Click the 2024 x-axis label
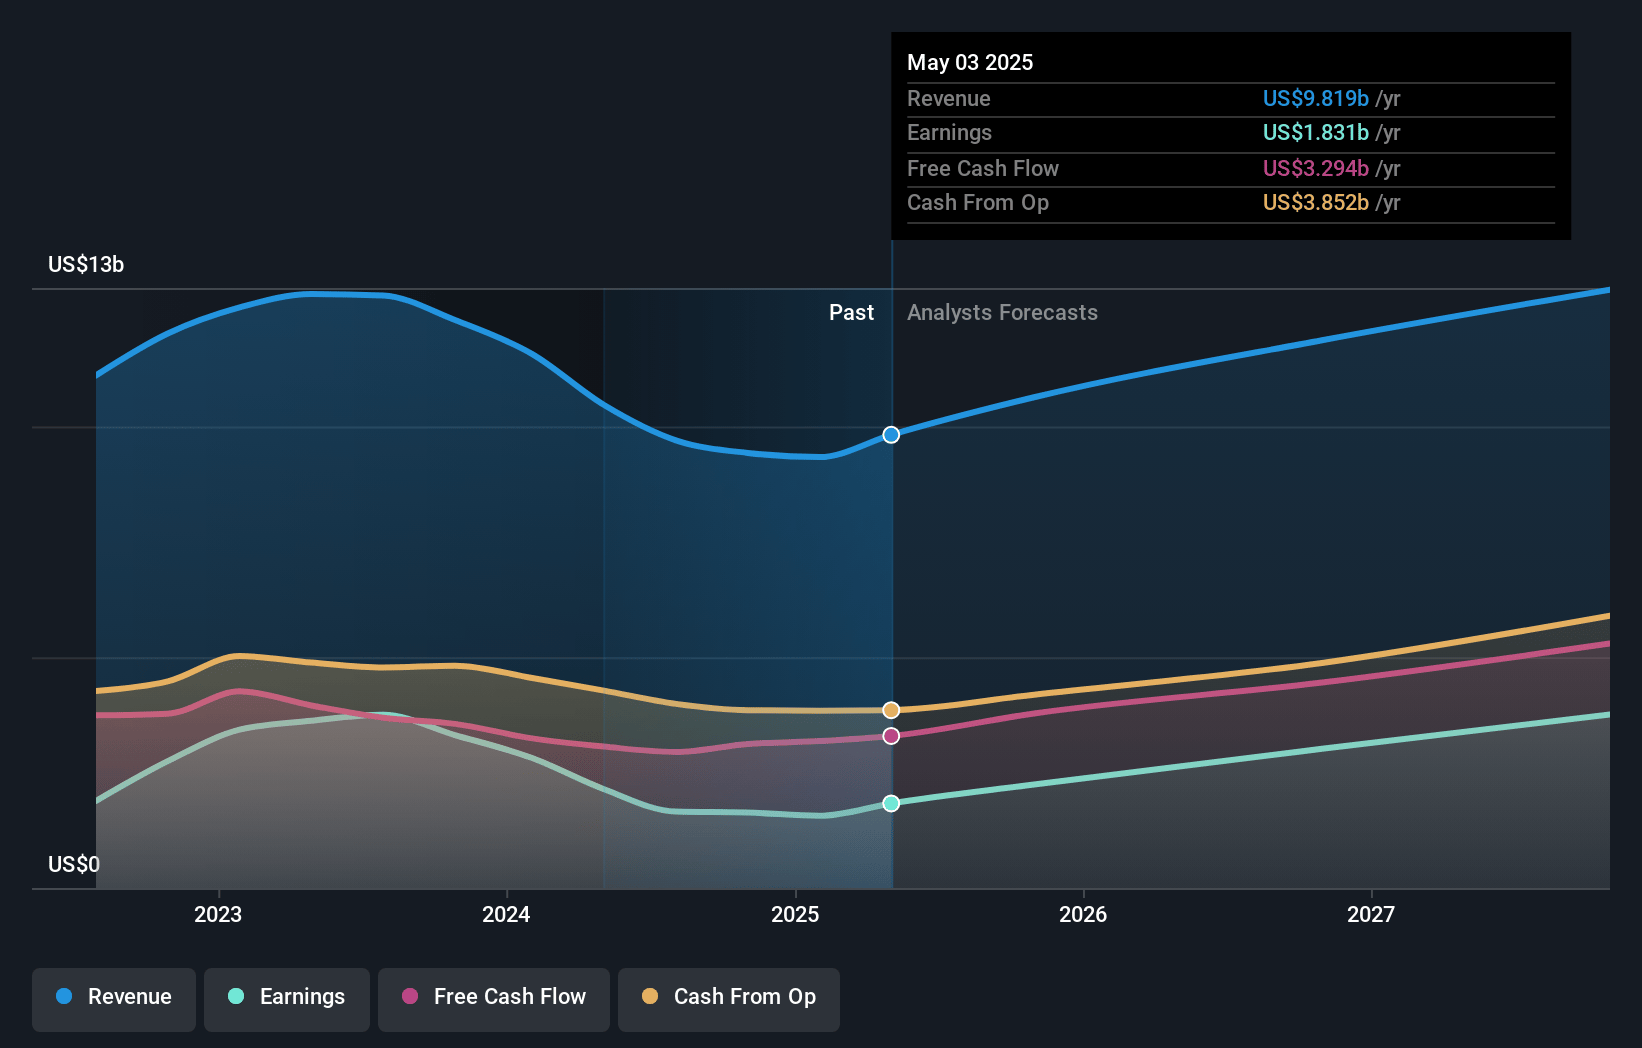The height and width of the screenshot is (1048, 1642). 506,914
